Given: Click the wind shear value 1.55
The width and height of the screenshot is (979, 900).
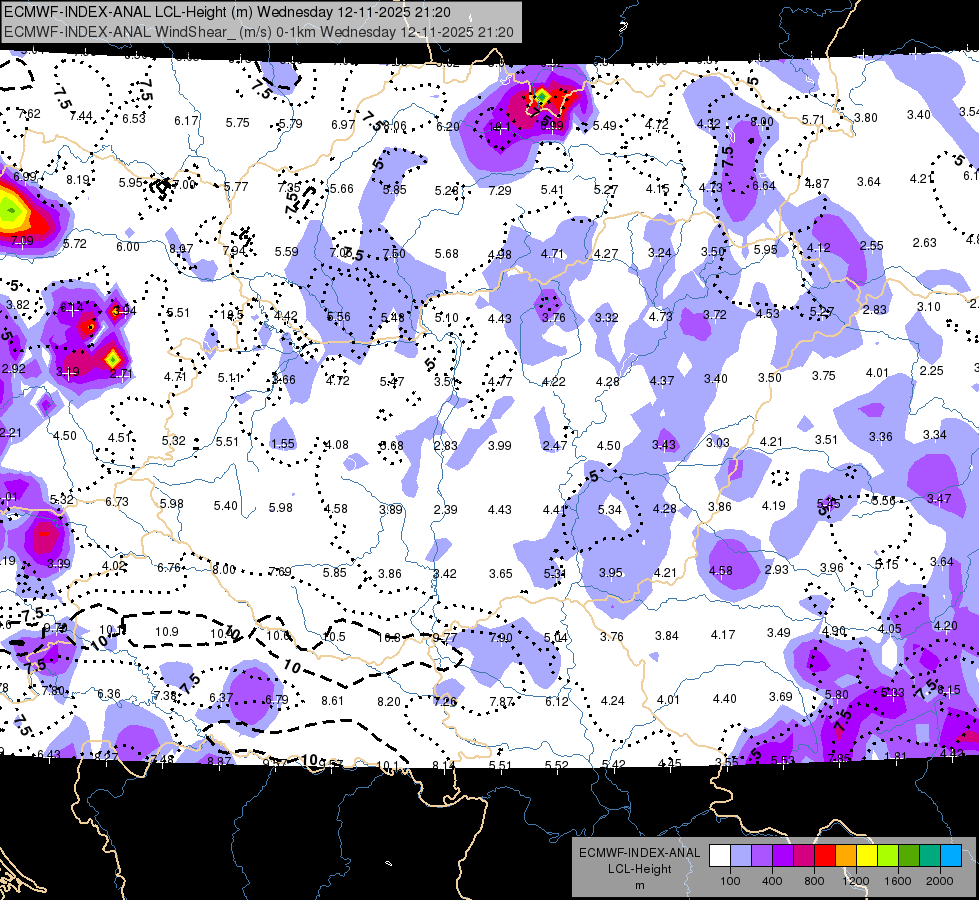Looking at the screenshot, I should [283, 444].
